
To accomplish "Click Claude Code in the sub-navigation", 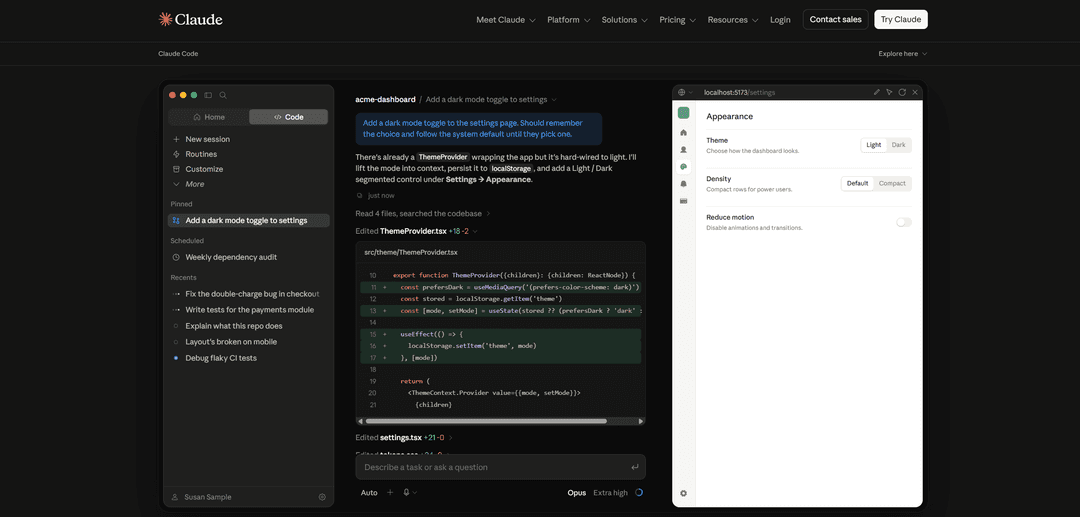I will point(178,54).
